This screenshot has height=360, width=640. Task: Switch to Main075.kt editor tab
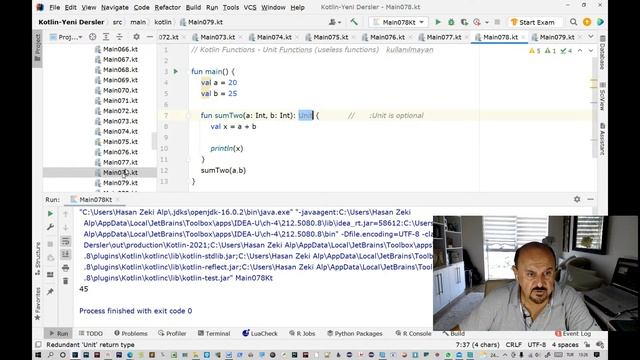[331, 37]
